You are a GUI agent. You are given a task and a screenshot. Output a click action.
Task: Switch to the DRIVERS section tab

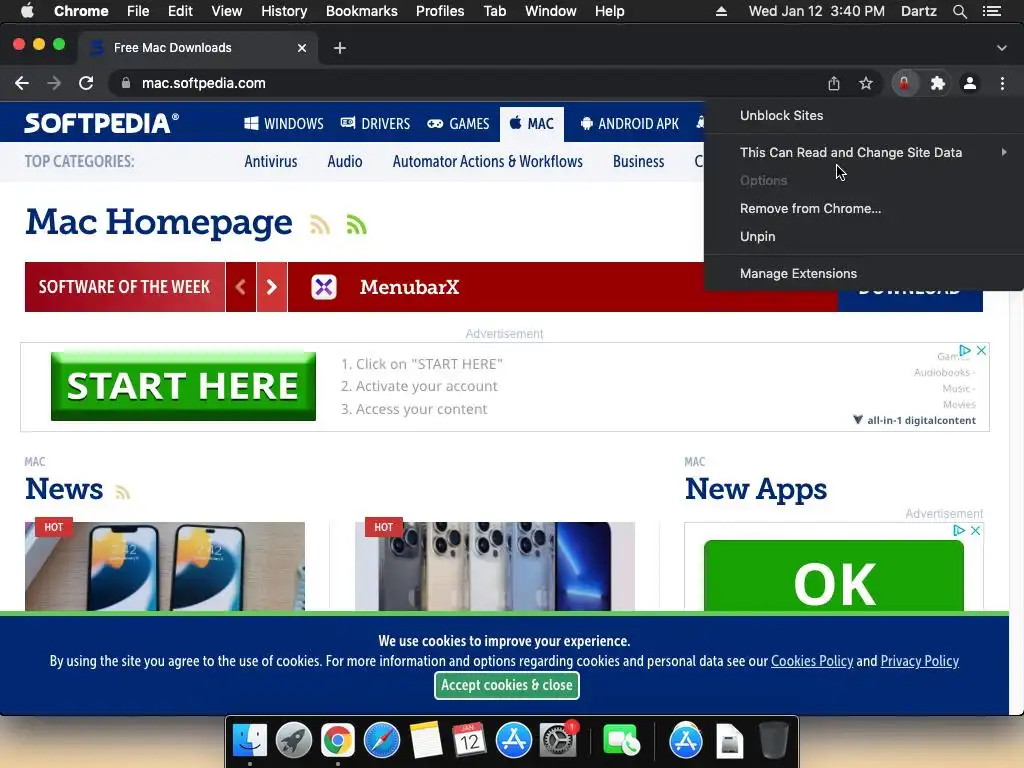pos(376,123)
